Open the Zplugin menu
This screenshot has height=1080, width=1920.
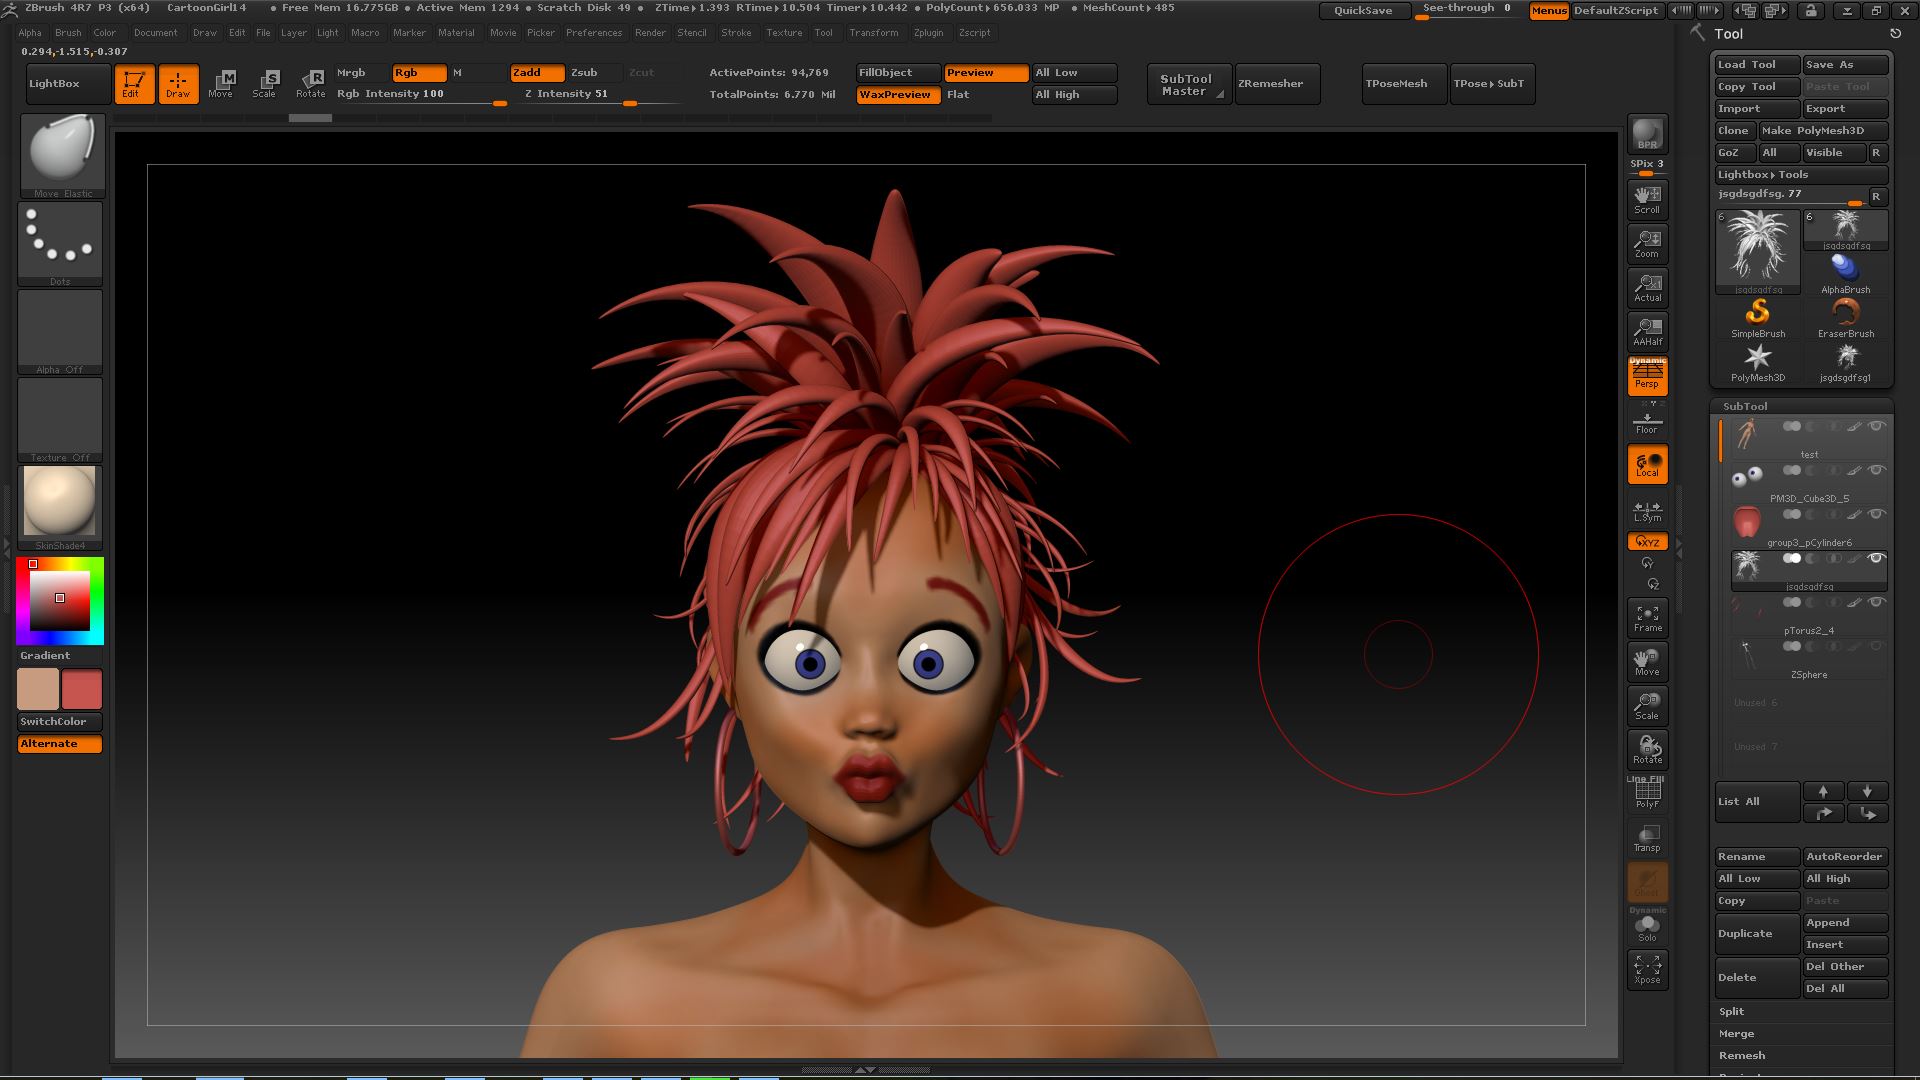point(928,33)
